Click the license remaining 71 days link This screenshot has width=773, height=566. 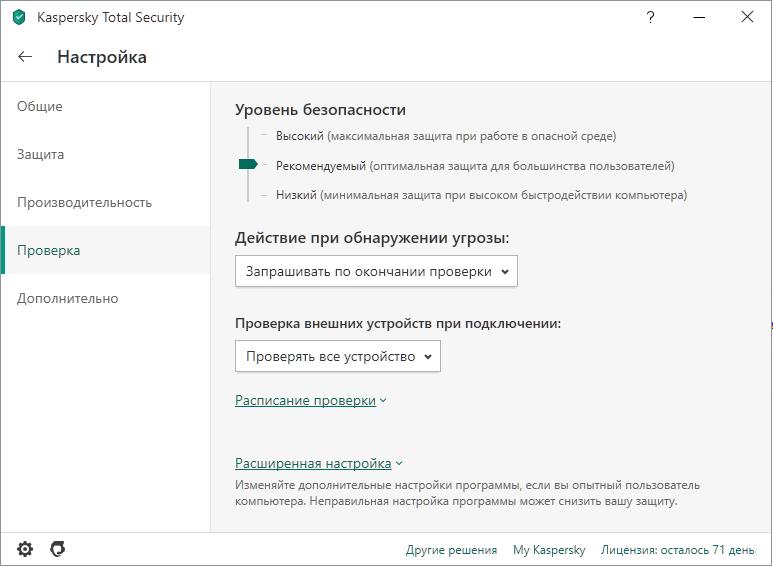(677, 550)
